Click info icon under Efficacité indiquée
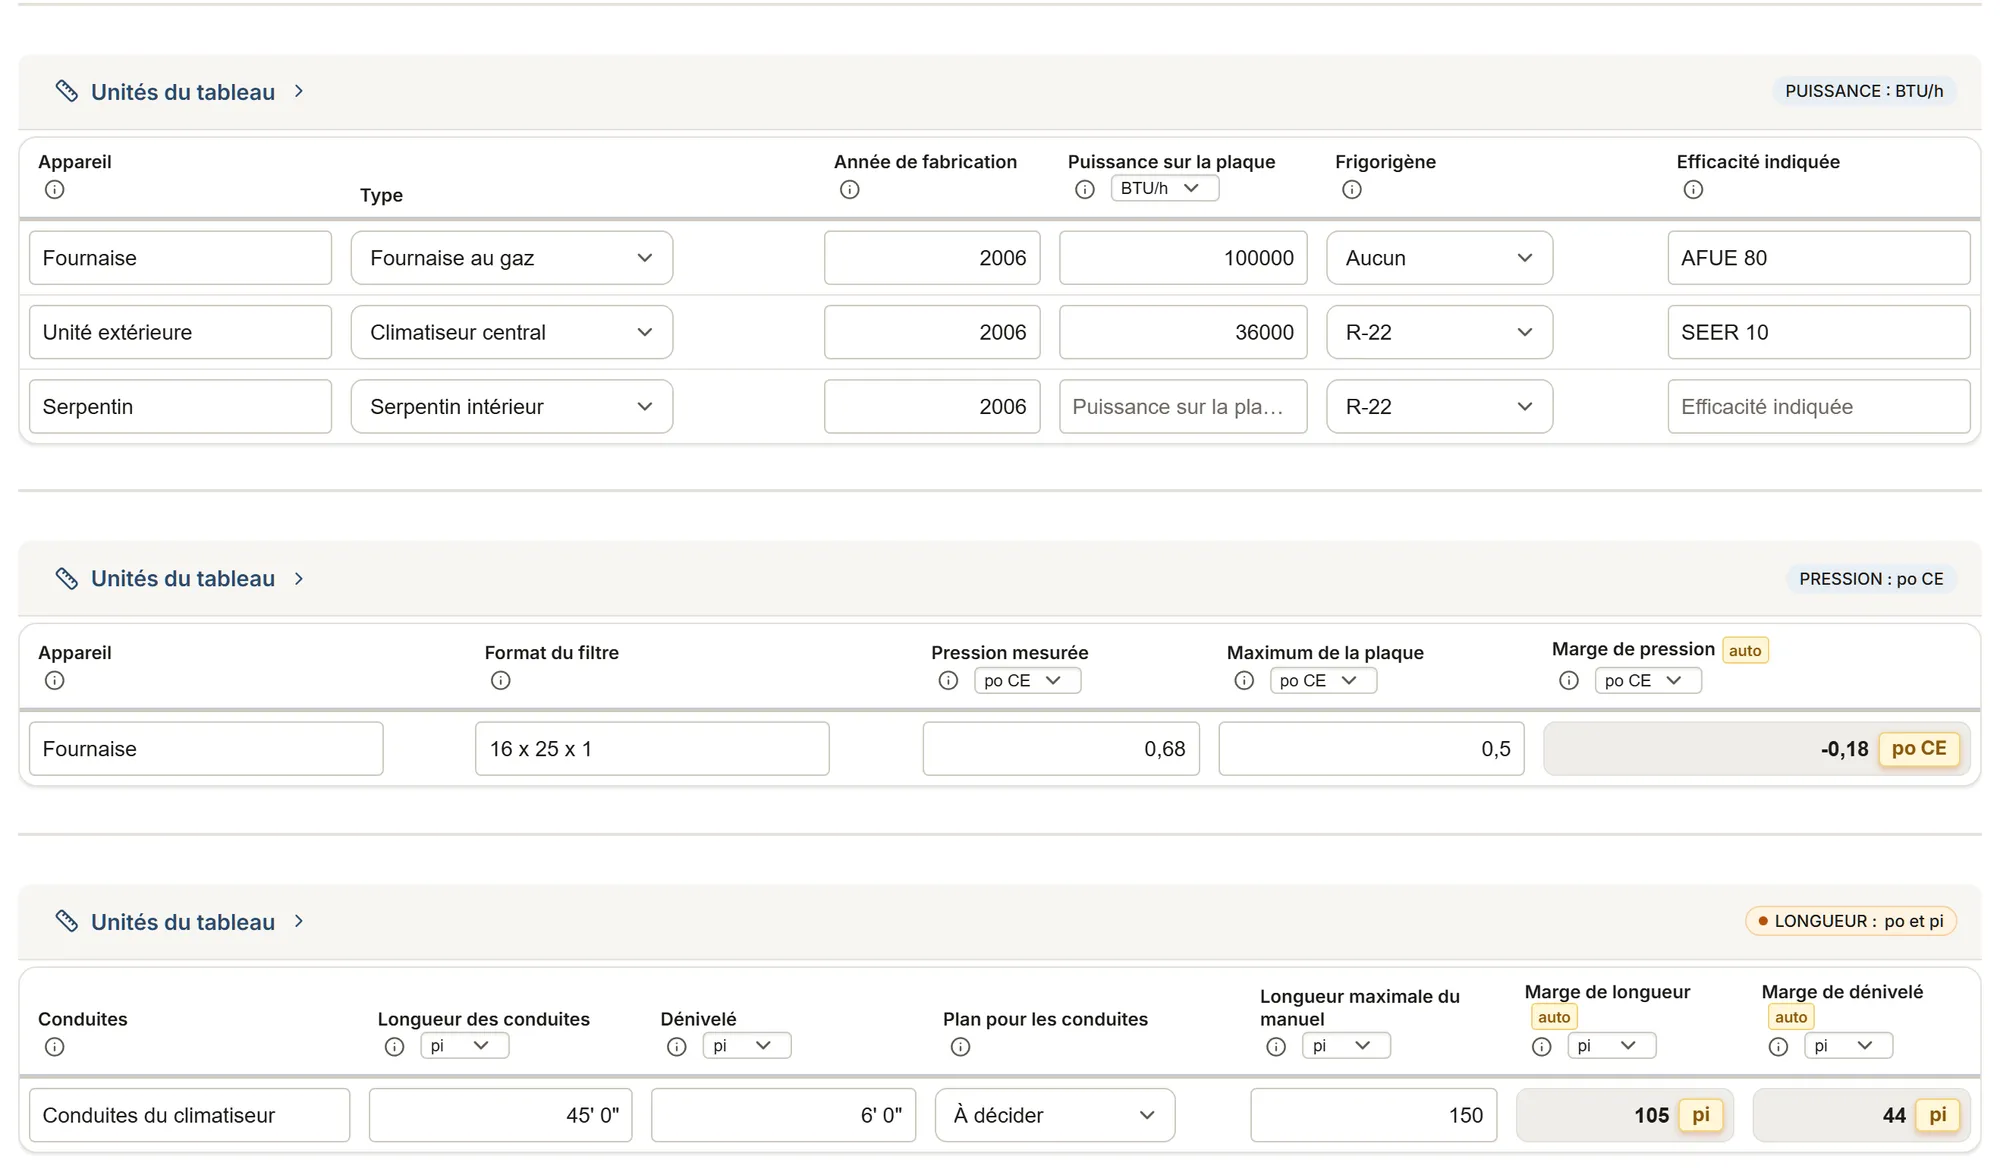The width and height of the screenshot is (2000, 1171). pyautogui.click(x=1692, y=189)
